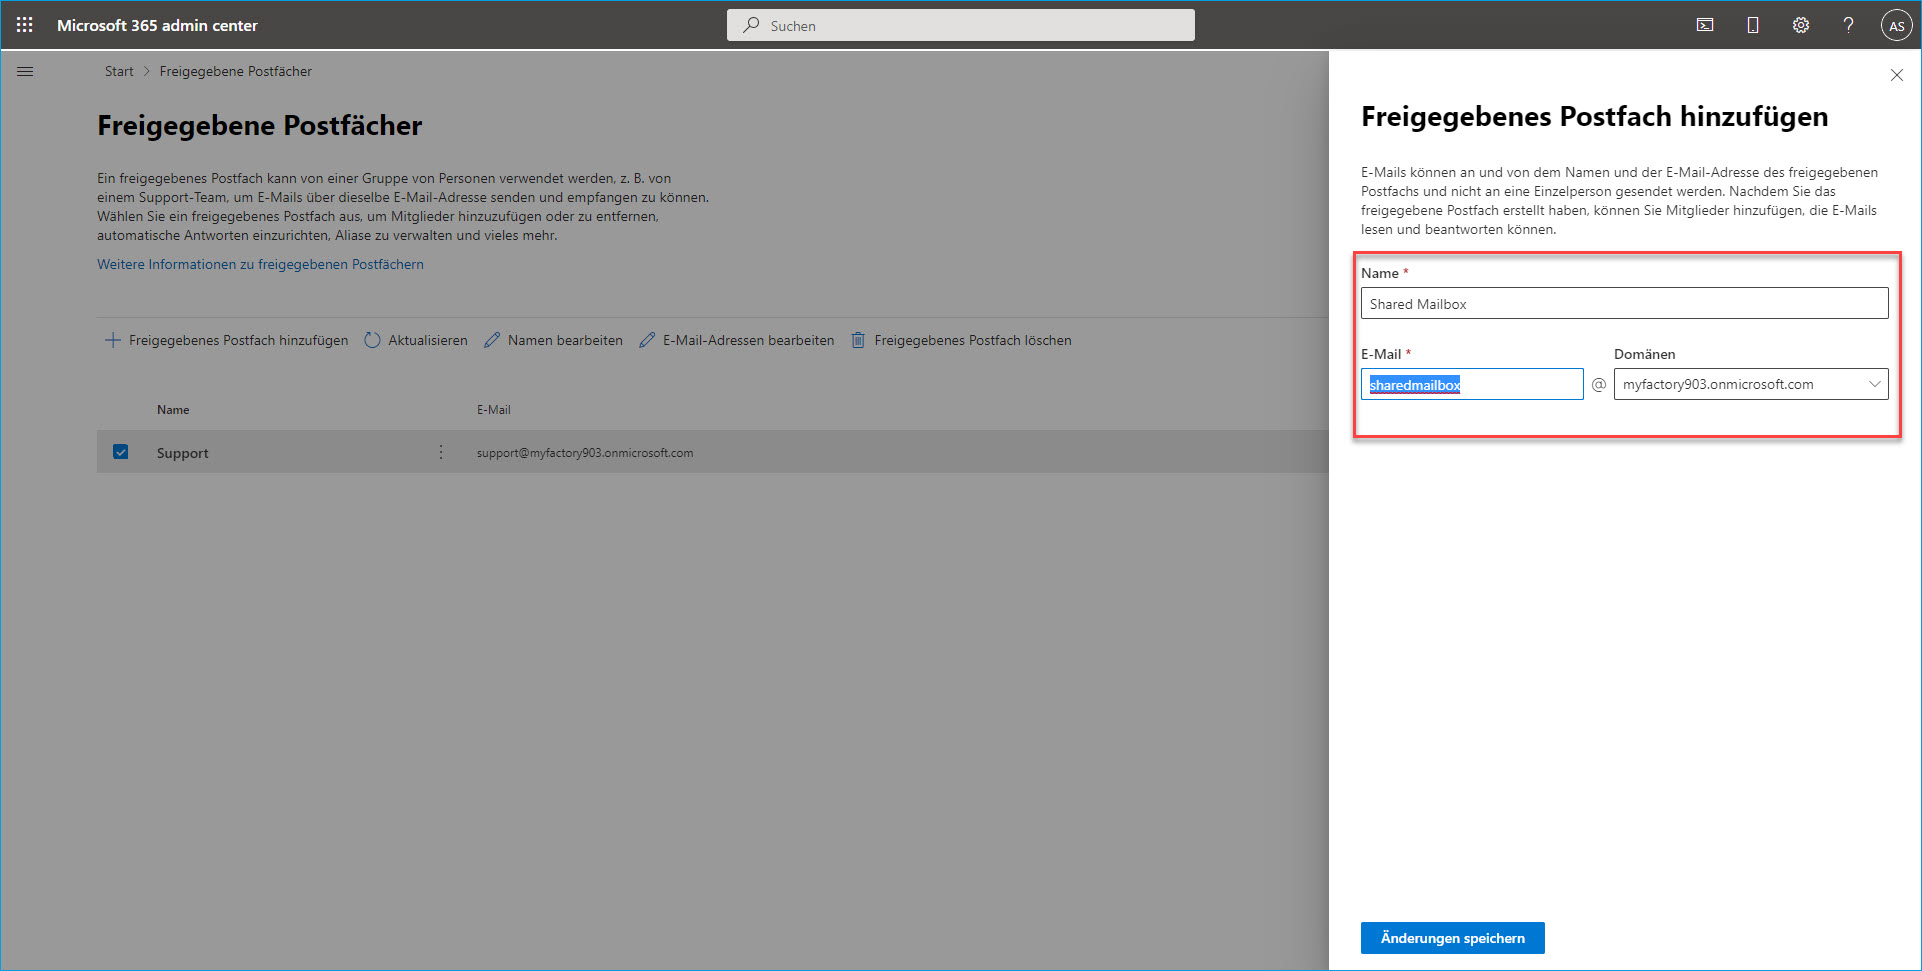Open the help question mark icon

pyautogui.click(x=1848, y=25)
